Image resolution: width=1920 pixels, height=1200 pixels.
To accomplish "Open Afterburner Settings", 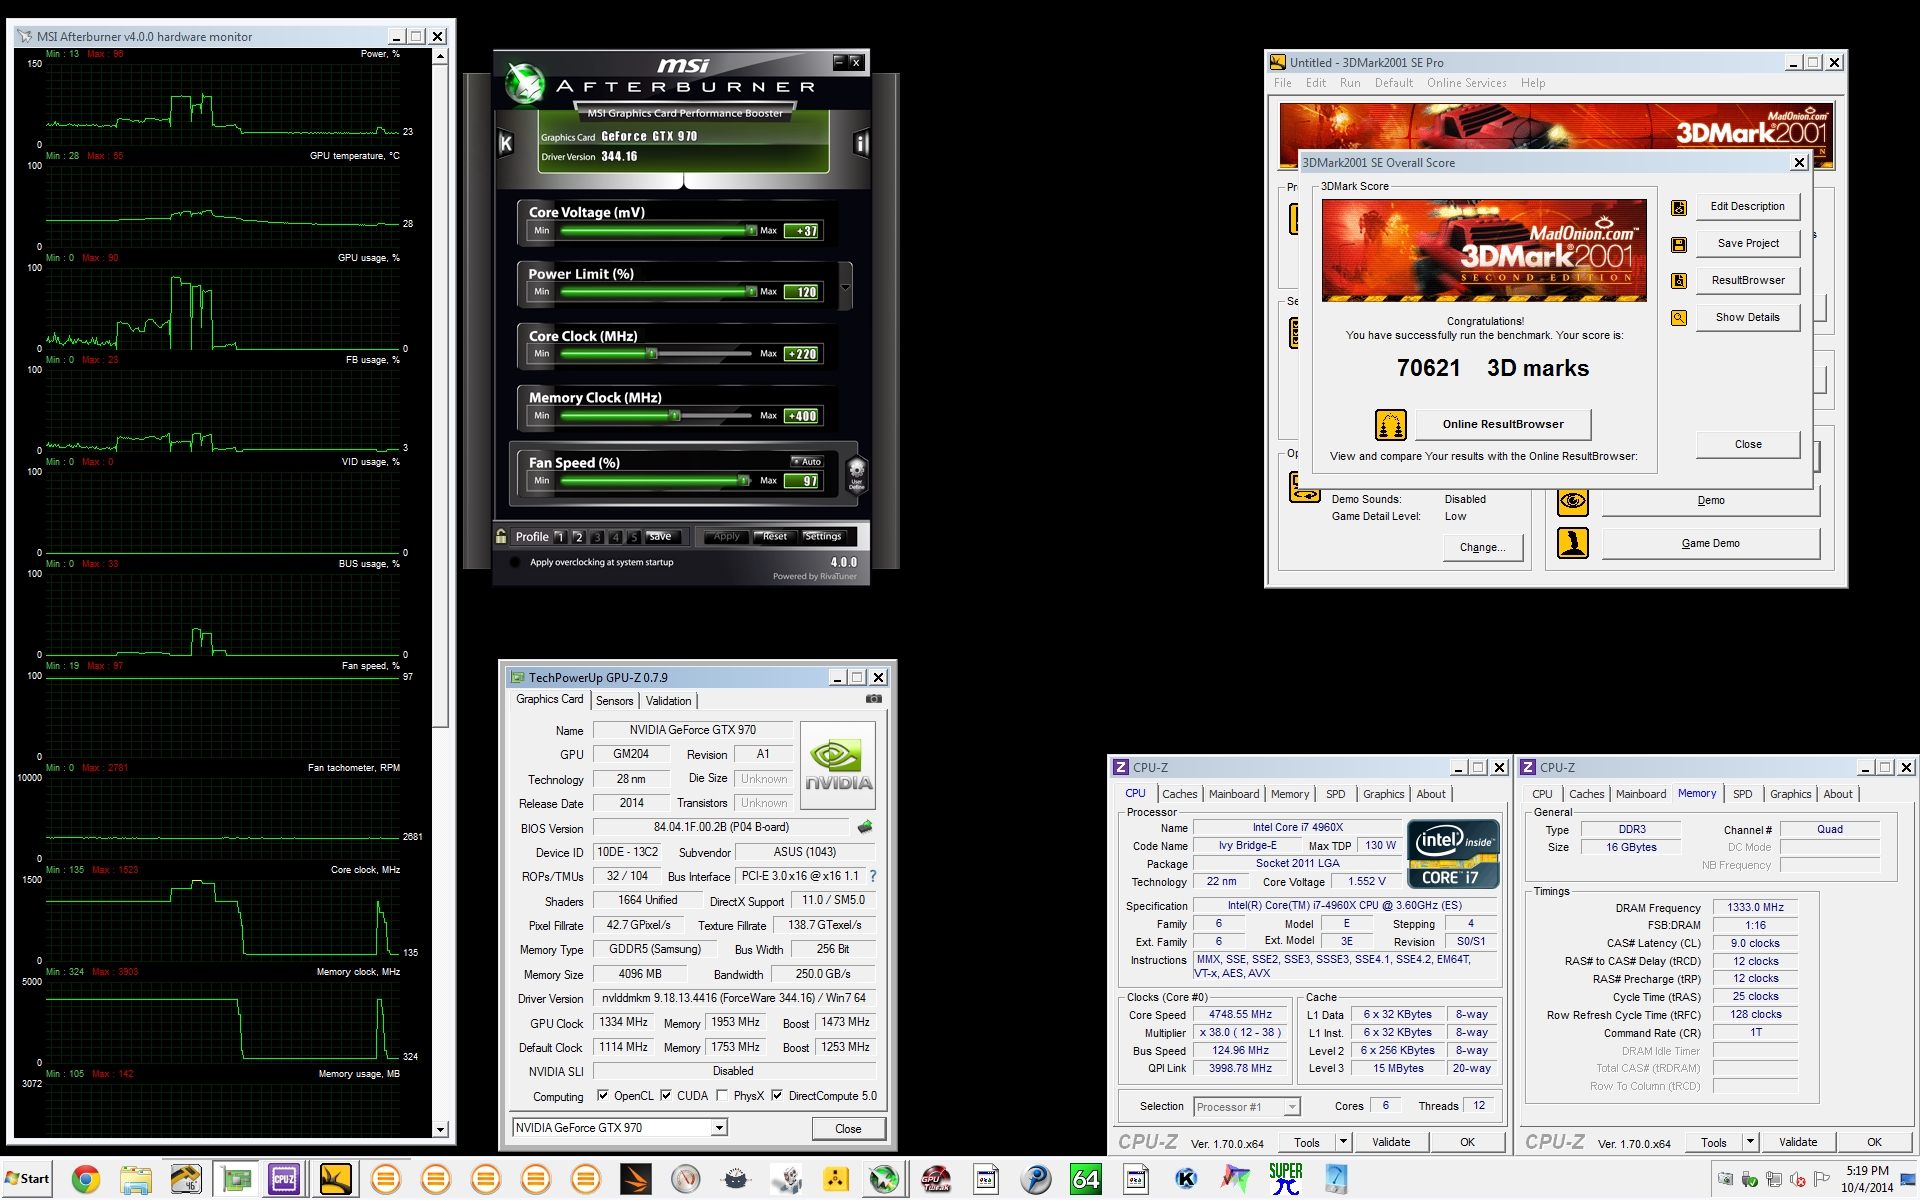I will 823,537.
